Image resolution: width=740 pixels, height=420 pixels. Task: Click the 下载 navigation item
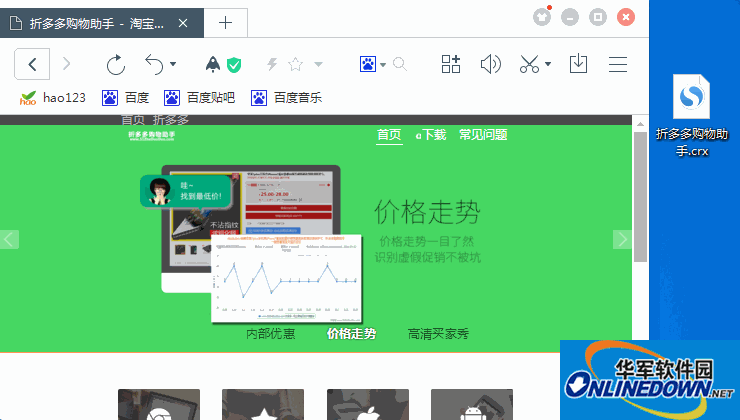431,135
